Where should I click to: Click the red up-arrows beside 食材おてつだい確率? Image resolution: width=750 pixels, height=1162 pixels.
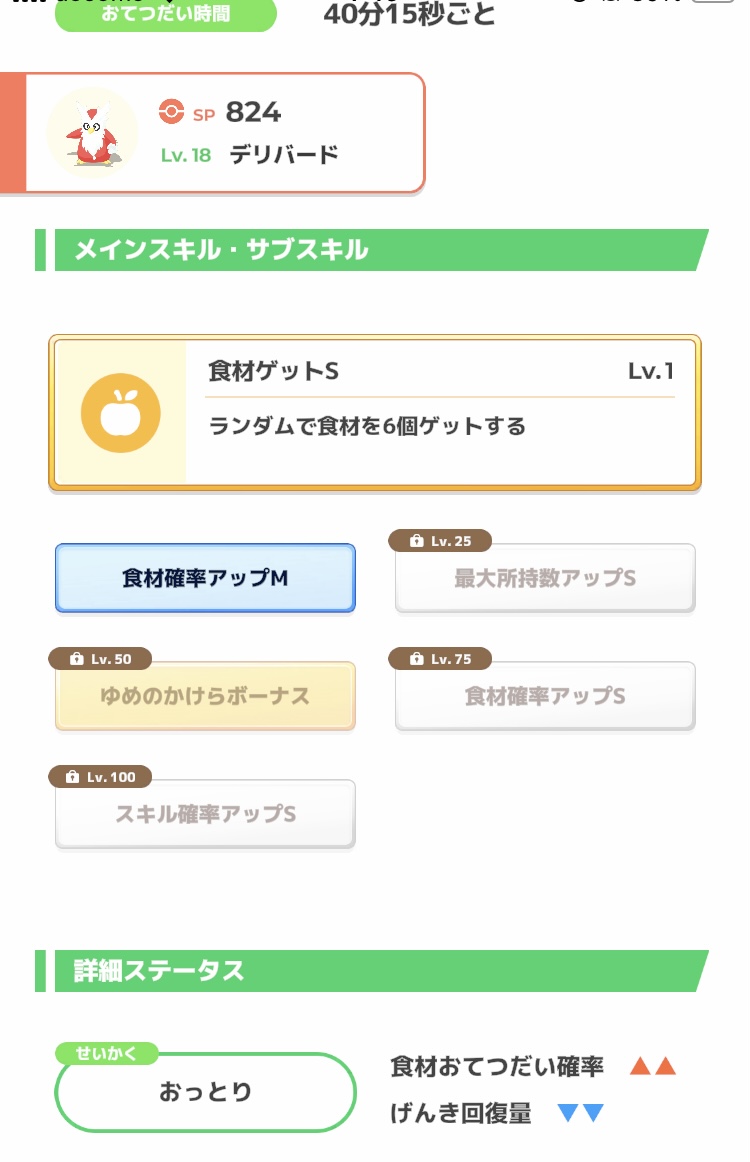coord(653,1066)
